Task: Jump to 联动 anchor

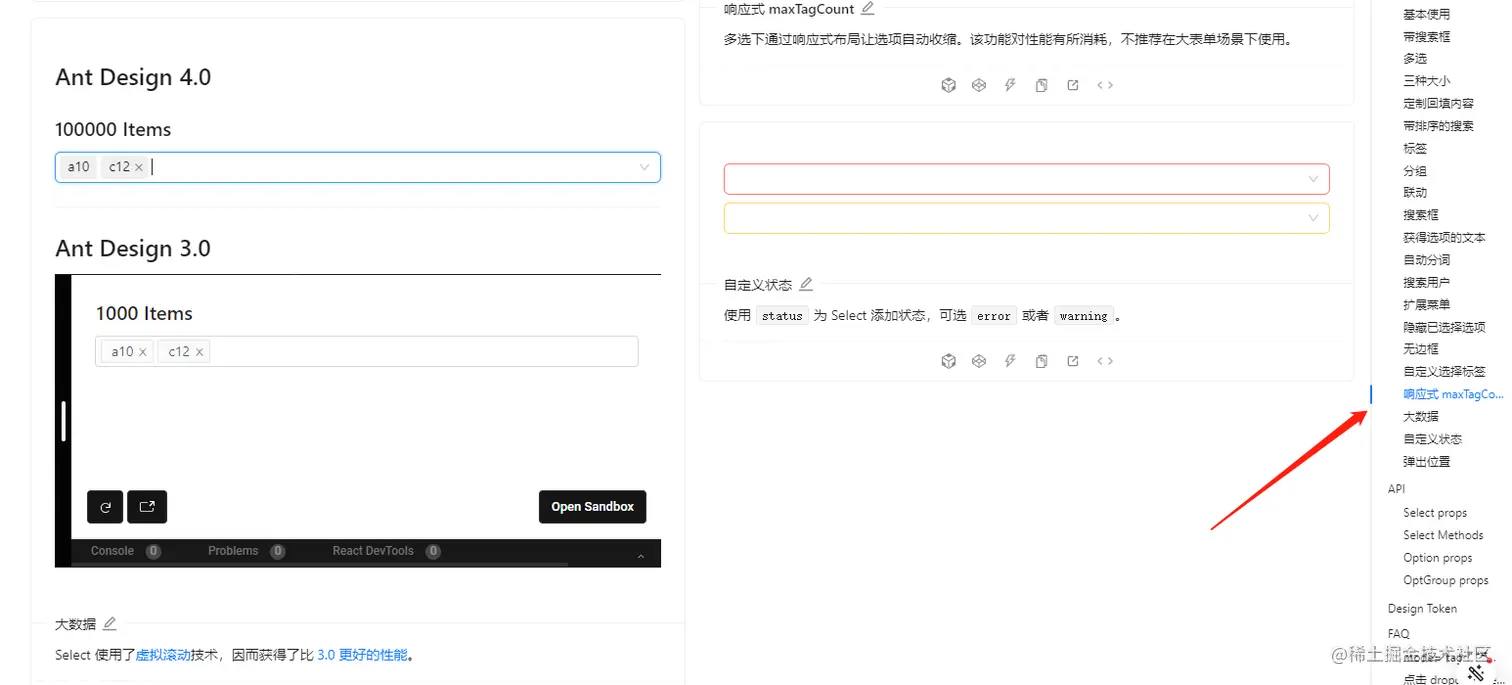Action: [1415, 193]
